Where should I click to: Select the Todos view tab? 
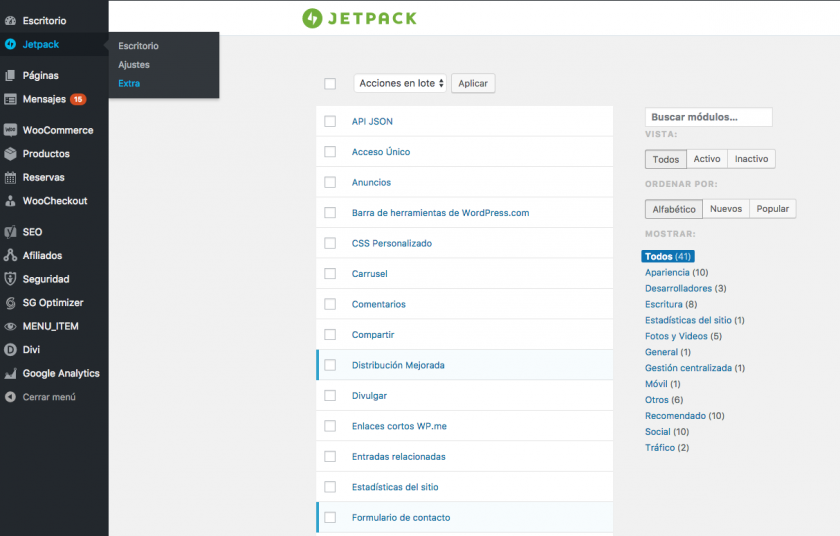click(665, 159)
